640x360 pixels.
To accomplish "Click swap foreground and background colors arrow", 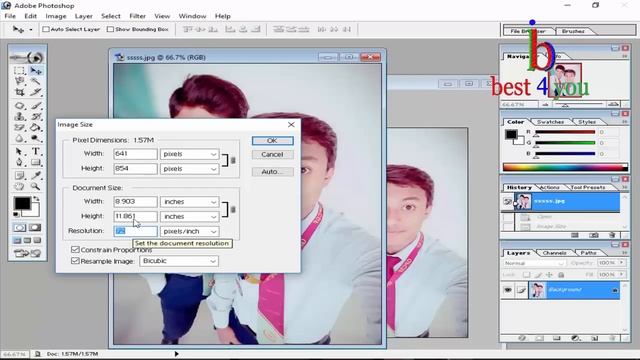I will (x=36, y=199).
